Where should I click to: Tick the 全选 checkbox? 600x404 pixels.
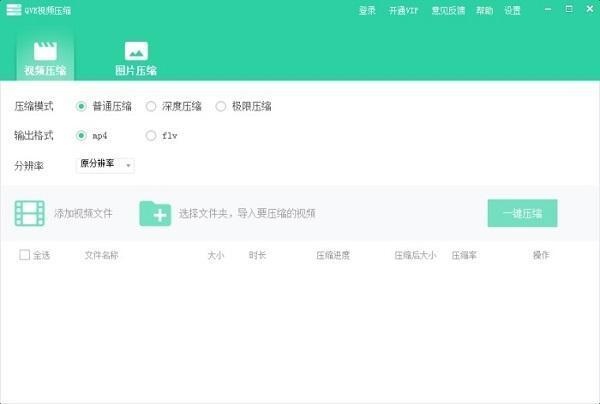(24, 255)
